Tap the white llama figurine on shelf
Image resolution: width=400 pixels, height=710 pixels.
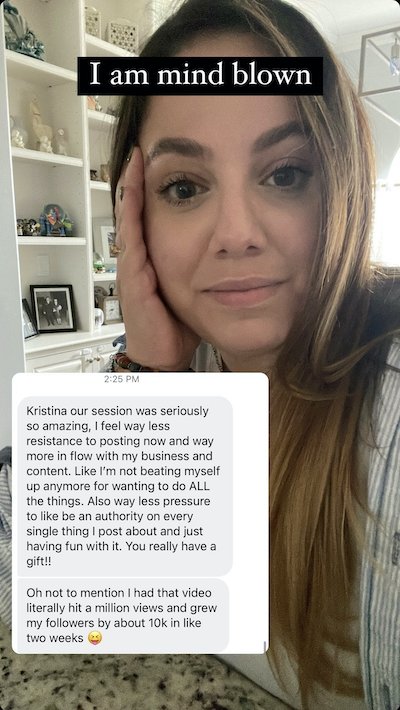point(41,127)
